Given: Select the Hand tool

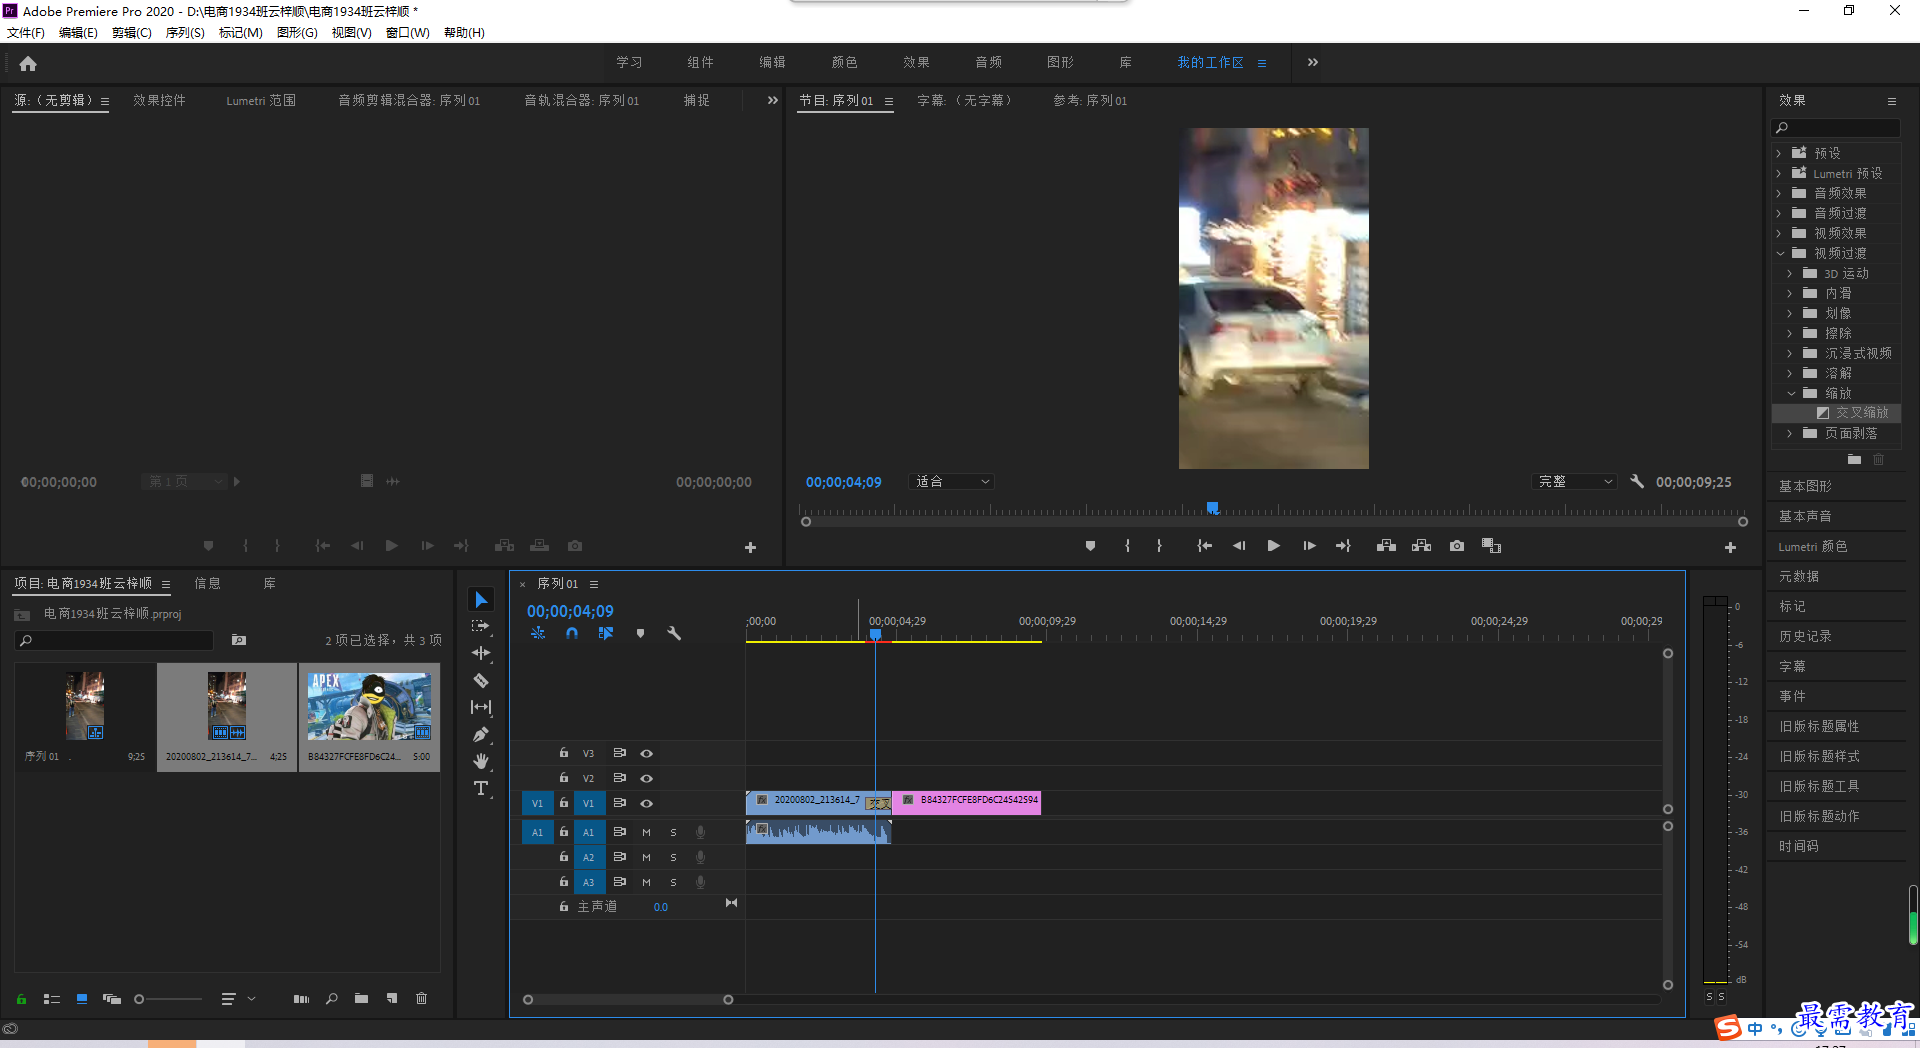Looking at the screenshot, I should point(481,761).
